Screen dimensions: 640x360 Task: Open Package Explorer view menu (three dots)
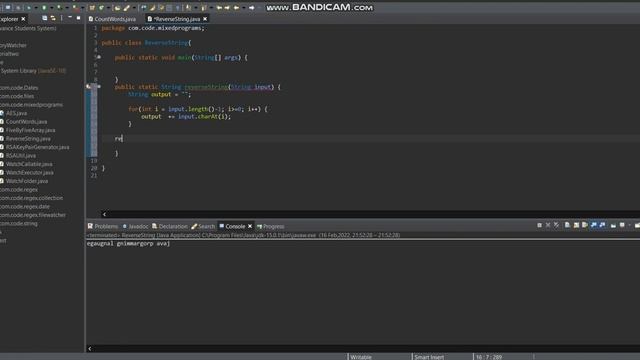pyautogui.click(x=61, y=18)
